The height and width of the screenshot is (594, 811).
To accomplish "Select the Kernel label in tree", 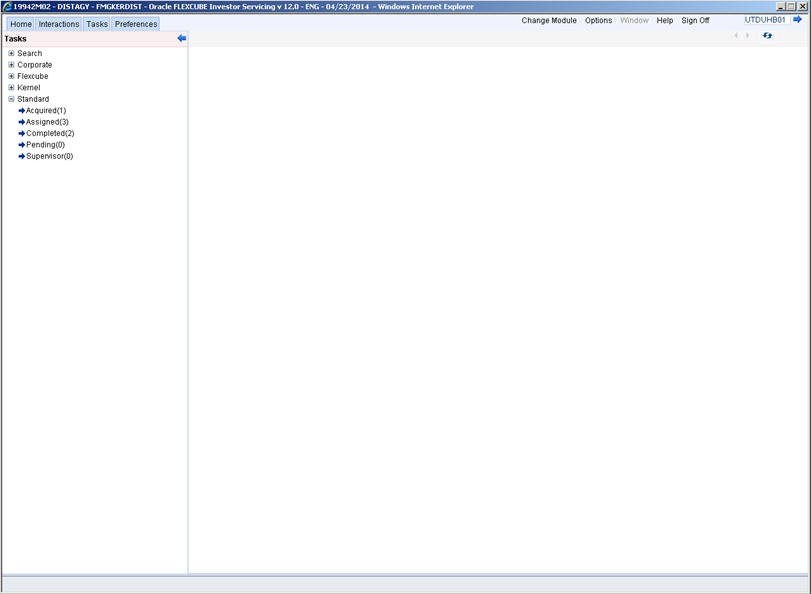I will (28, 87).
